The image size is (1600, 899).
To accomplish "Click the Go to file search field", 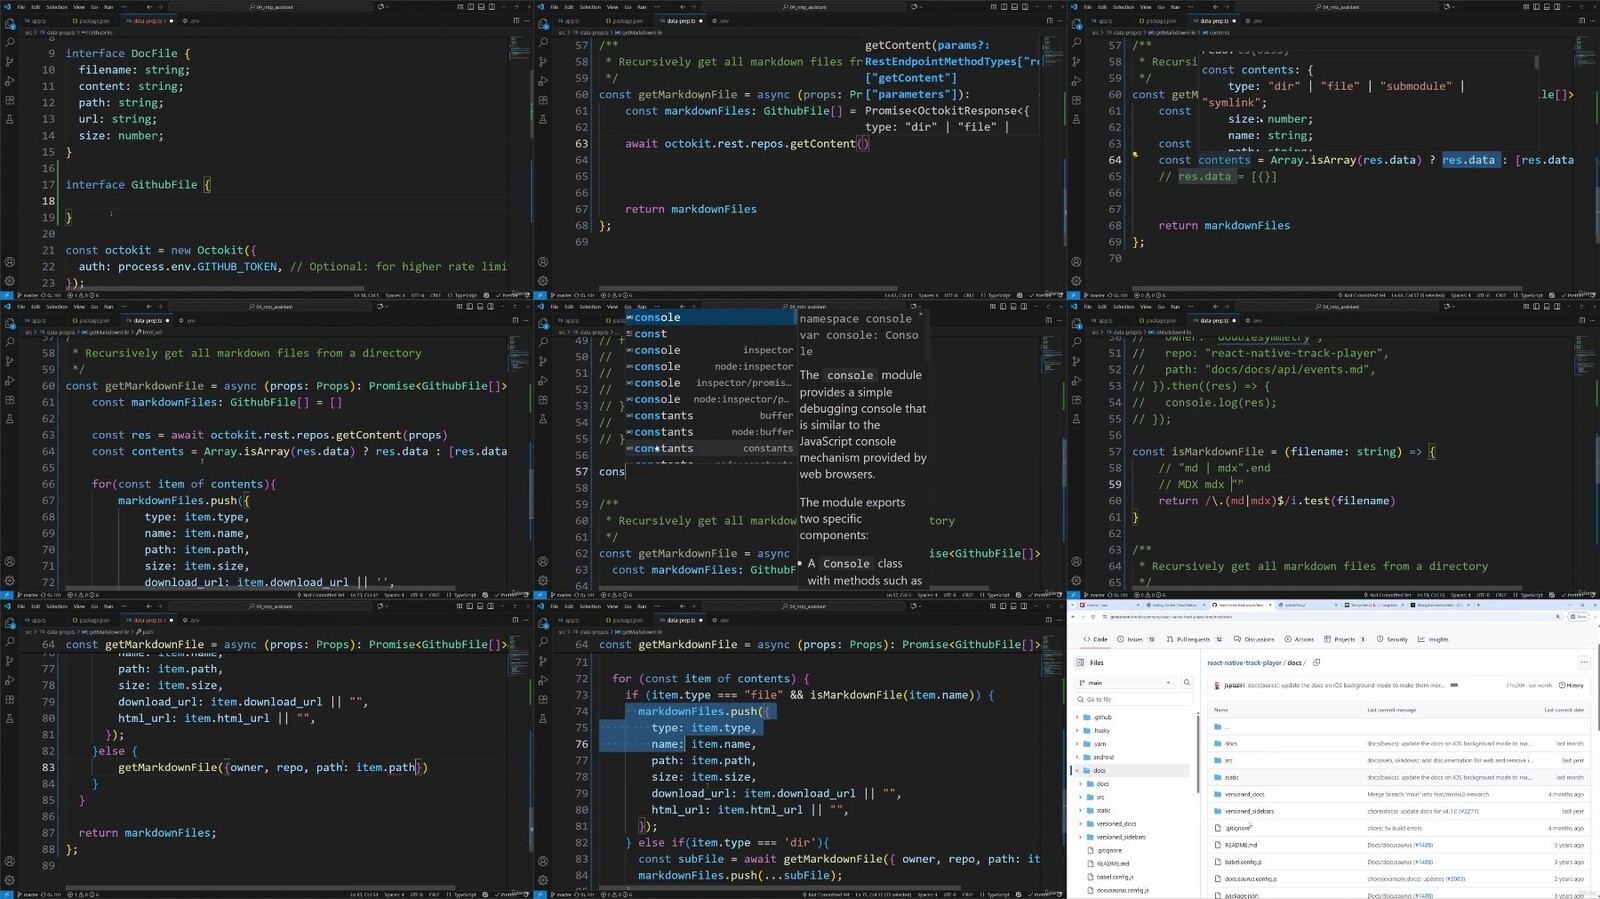I will (x=1135, y=699).
